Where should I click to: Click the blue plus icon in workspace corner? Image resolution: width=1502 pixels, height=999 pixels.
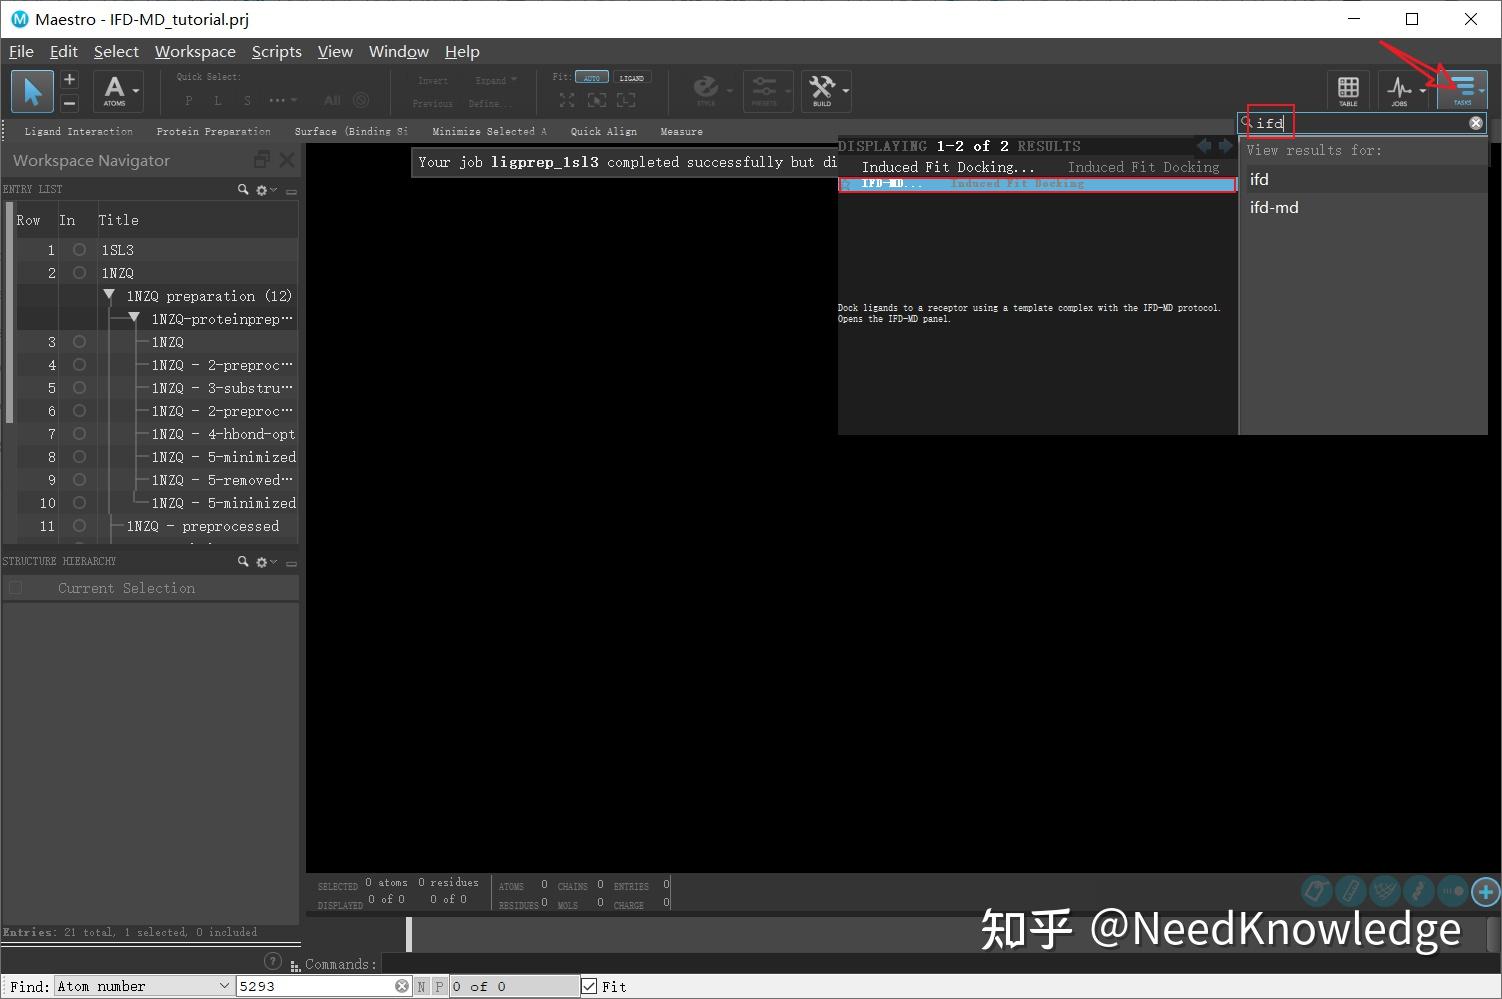click(1485, 891)
